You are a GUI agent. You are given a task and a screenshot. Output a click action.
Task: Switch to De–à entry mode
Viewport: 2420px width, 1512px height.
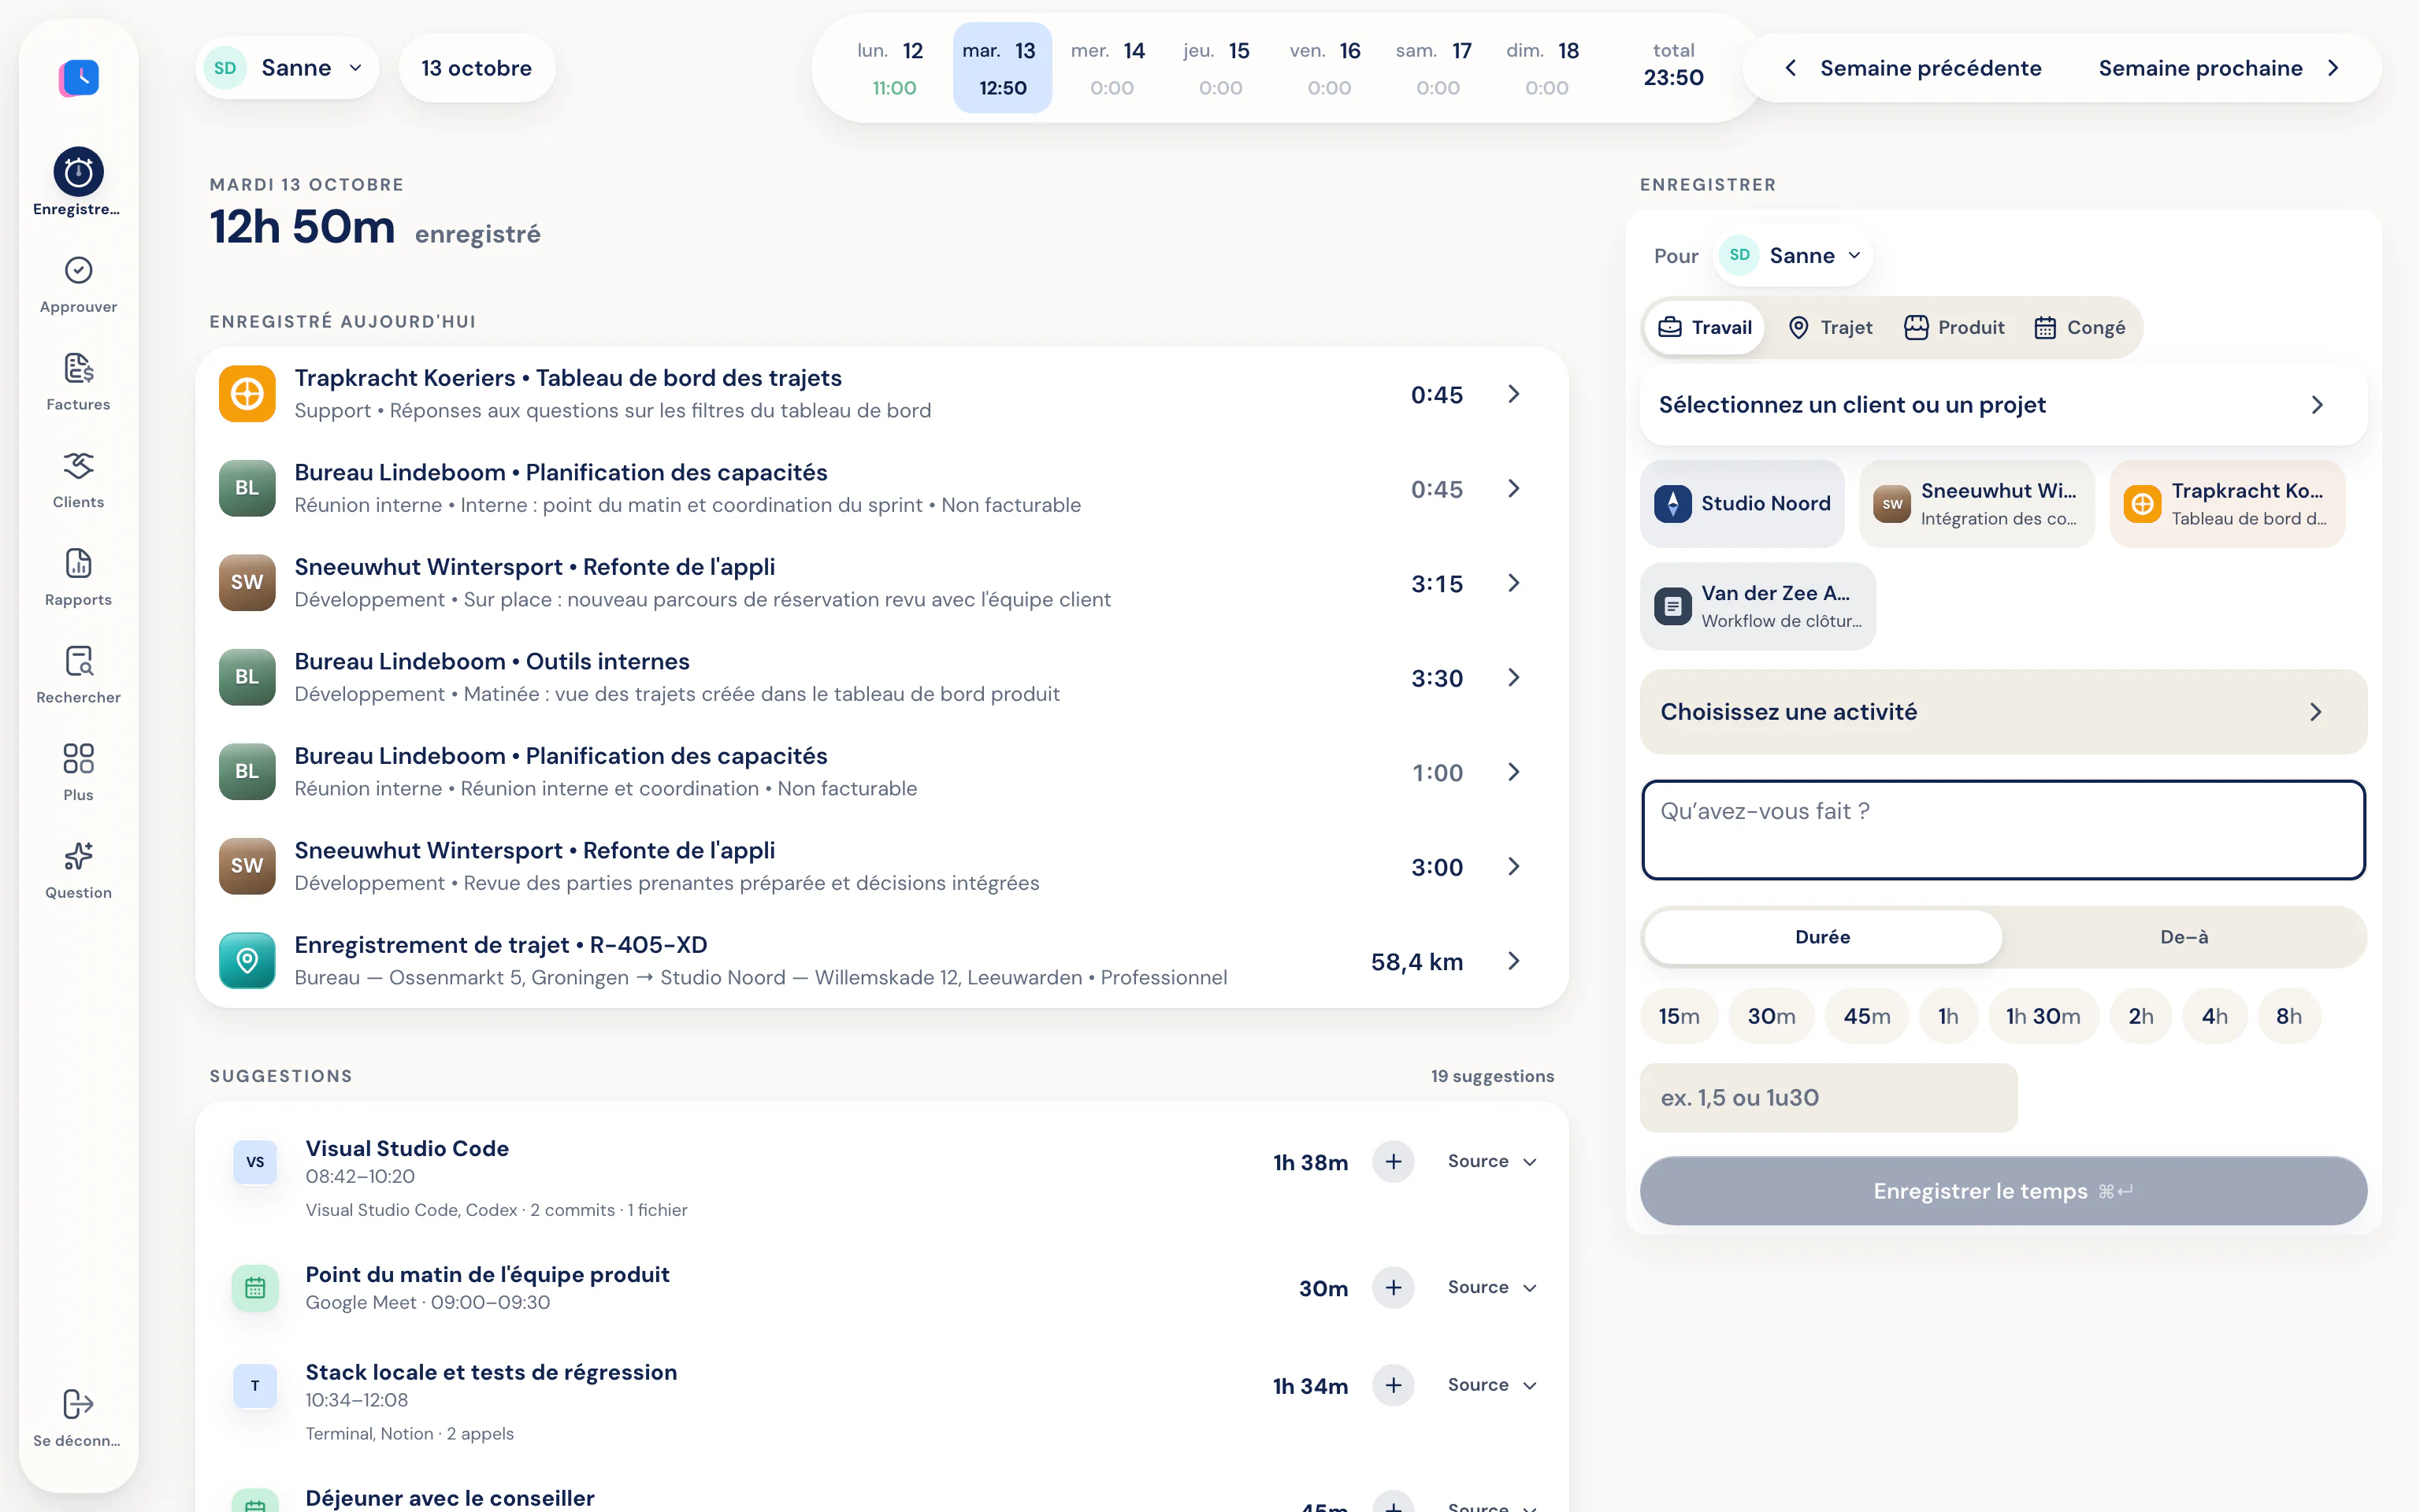pos(2184,937)
